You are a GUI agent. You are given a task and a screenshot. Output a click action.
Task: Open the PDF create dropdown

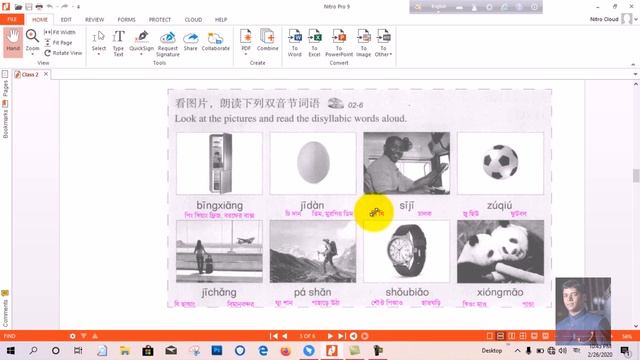click(x=246, y=54)
